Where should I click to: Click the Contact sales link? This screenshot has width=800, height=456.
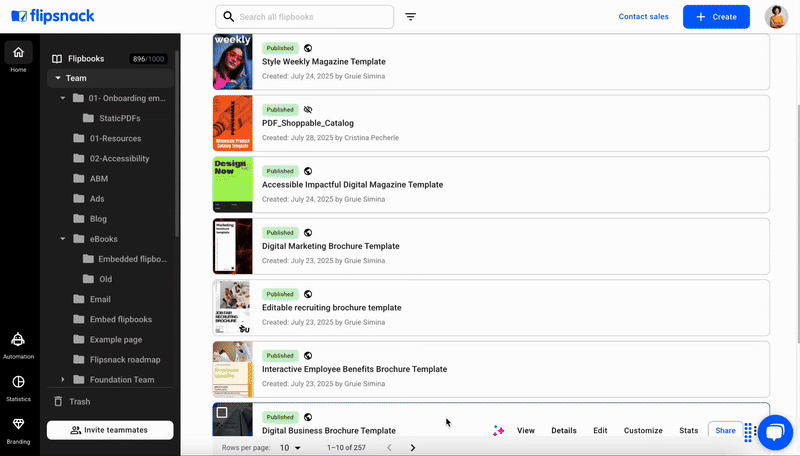point(644,17)
